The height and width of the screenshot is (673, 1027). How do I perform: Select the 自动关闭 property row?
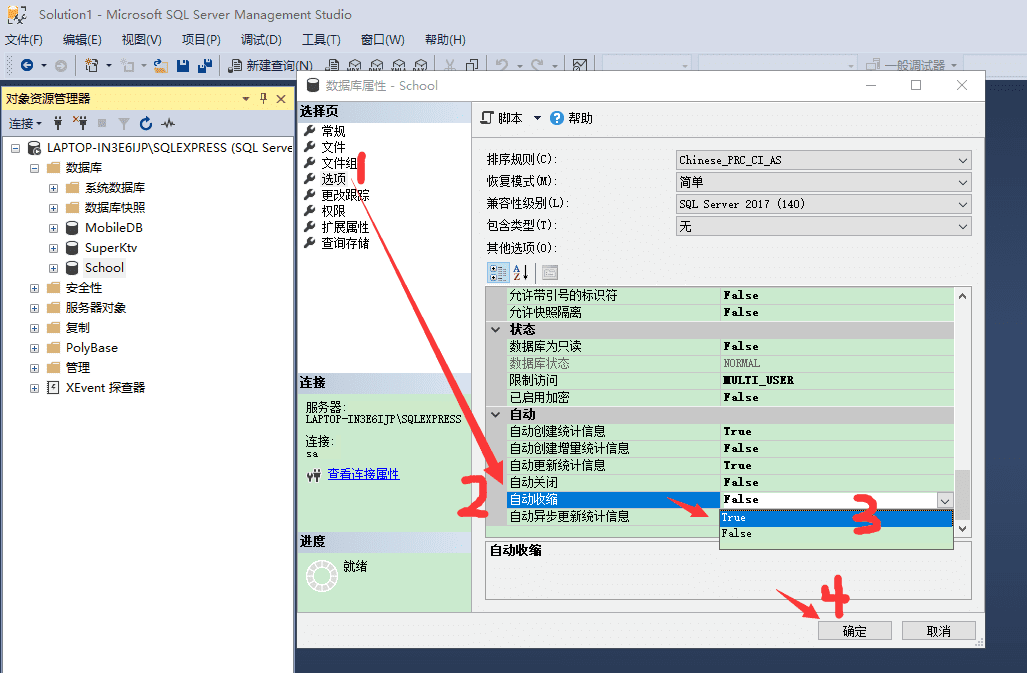[x=731, y=482]
